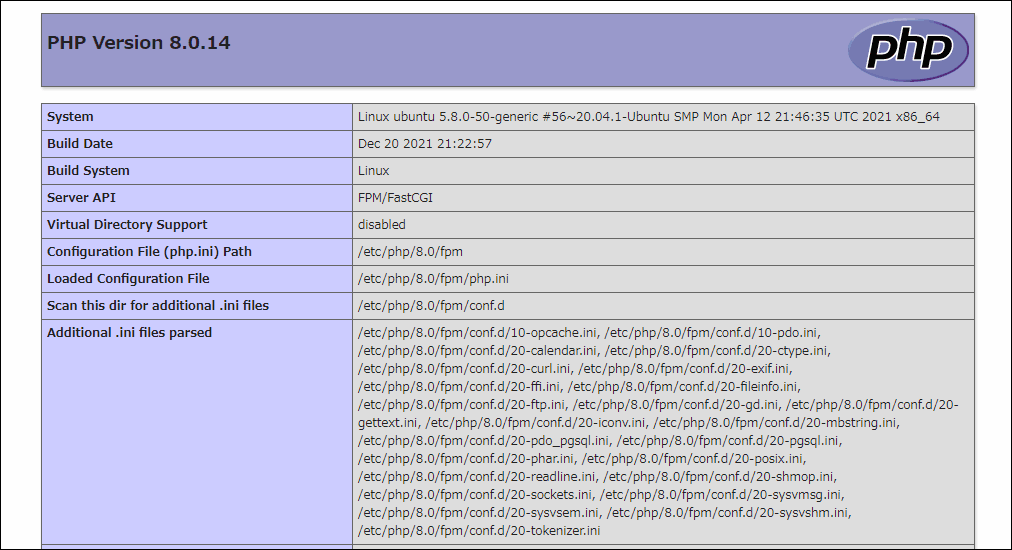Click 'Scan this dir for additional .ini files'
This screenshot has width=1012, height=550.
(157, 306)
